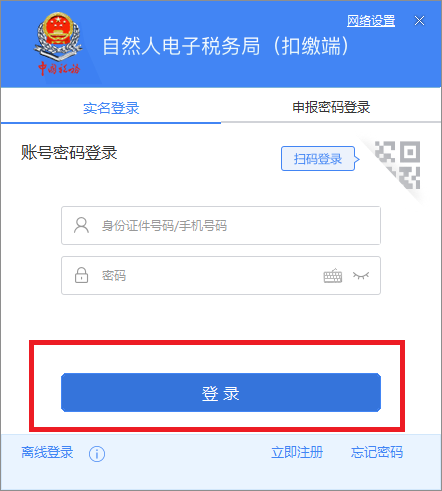This screenshot has width=442, height=491.
Task: Switch to QR code login via corner icon
Action: (x=397, y=165)
